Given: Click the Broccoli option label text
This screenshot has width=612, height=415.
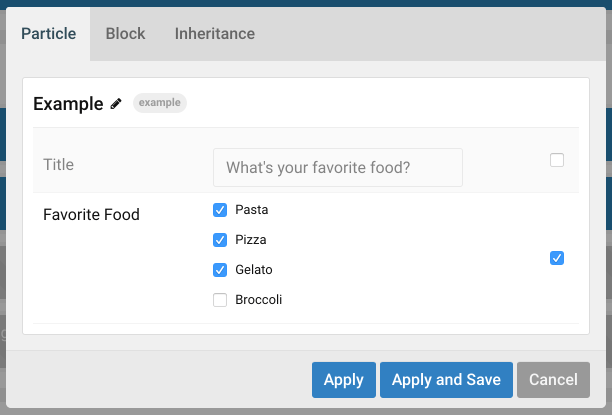Looking at the screenshot, I should click(258, 300).
